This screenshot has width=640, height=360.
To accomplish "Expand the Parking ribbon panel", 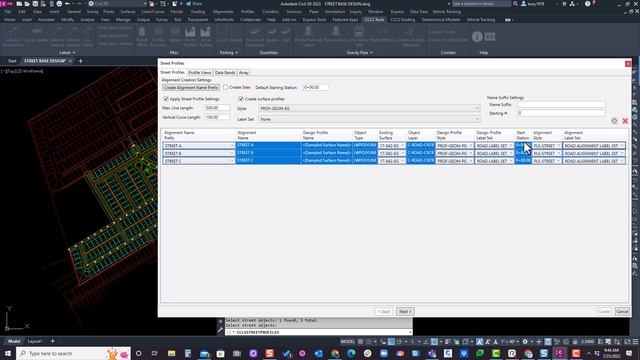I will click(x=229, y=53).
